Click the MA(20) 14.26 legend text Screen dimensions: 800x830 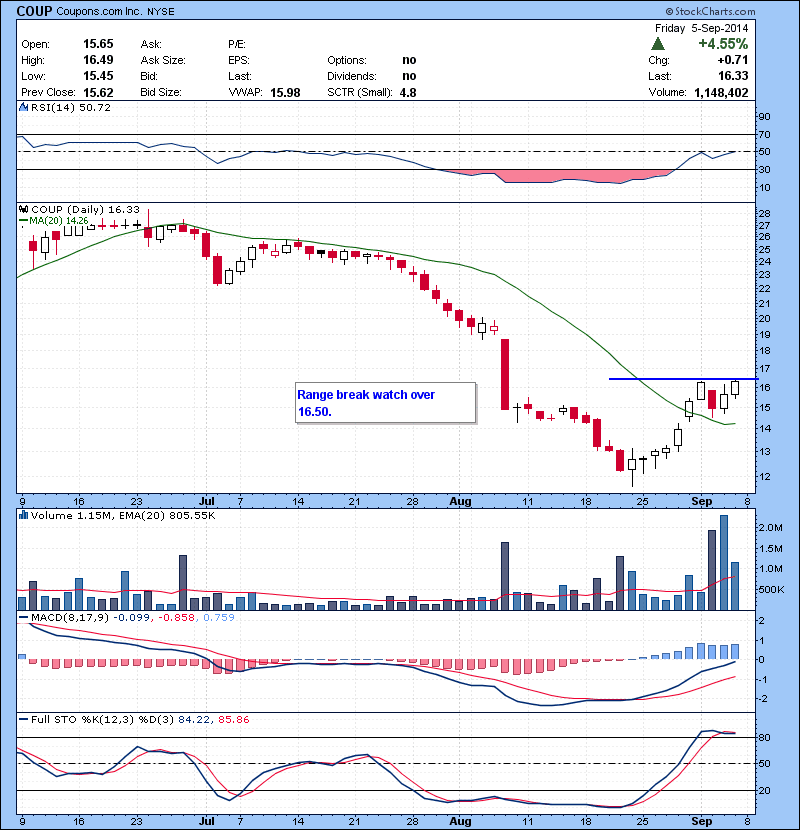59,220
